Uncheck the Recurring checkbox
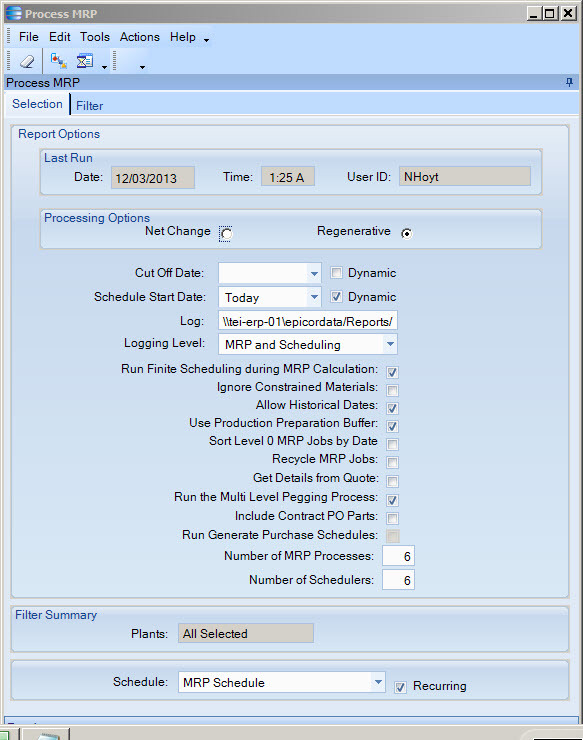The image size is (583, 740). pos(400,687)
